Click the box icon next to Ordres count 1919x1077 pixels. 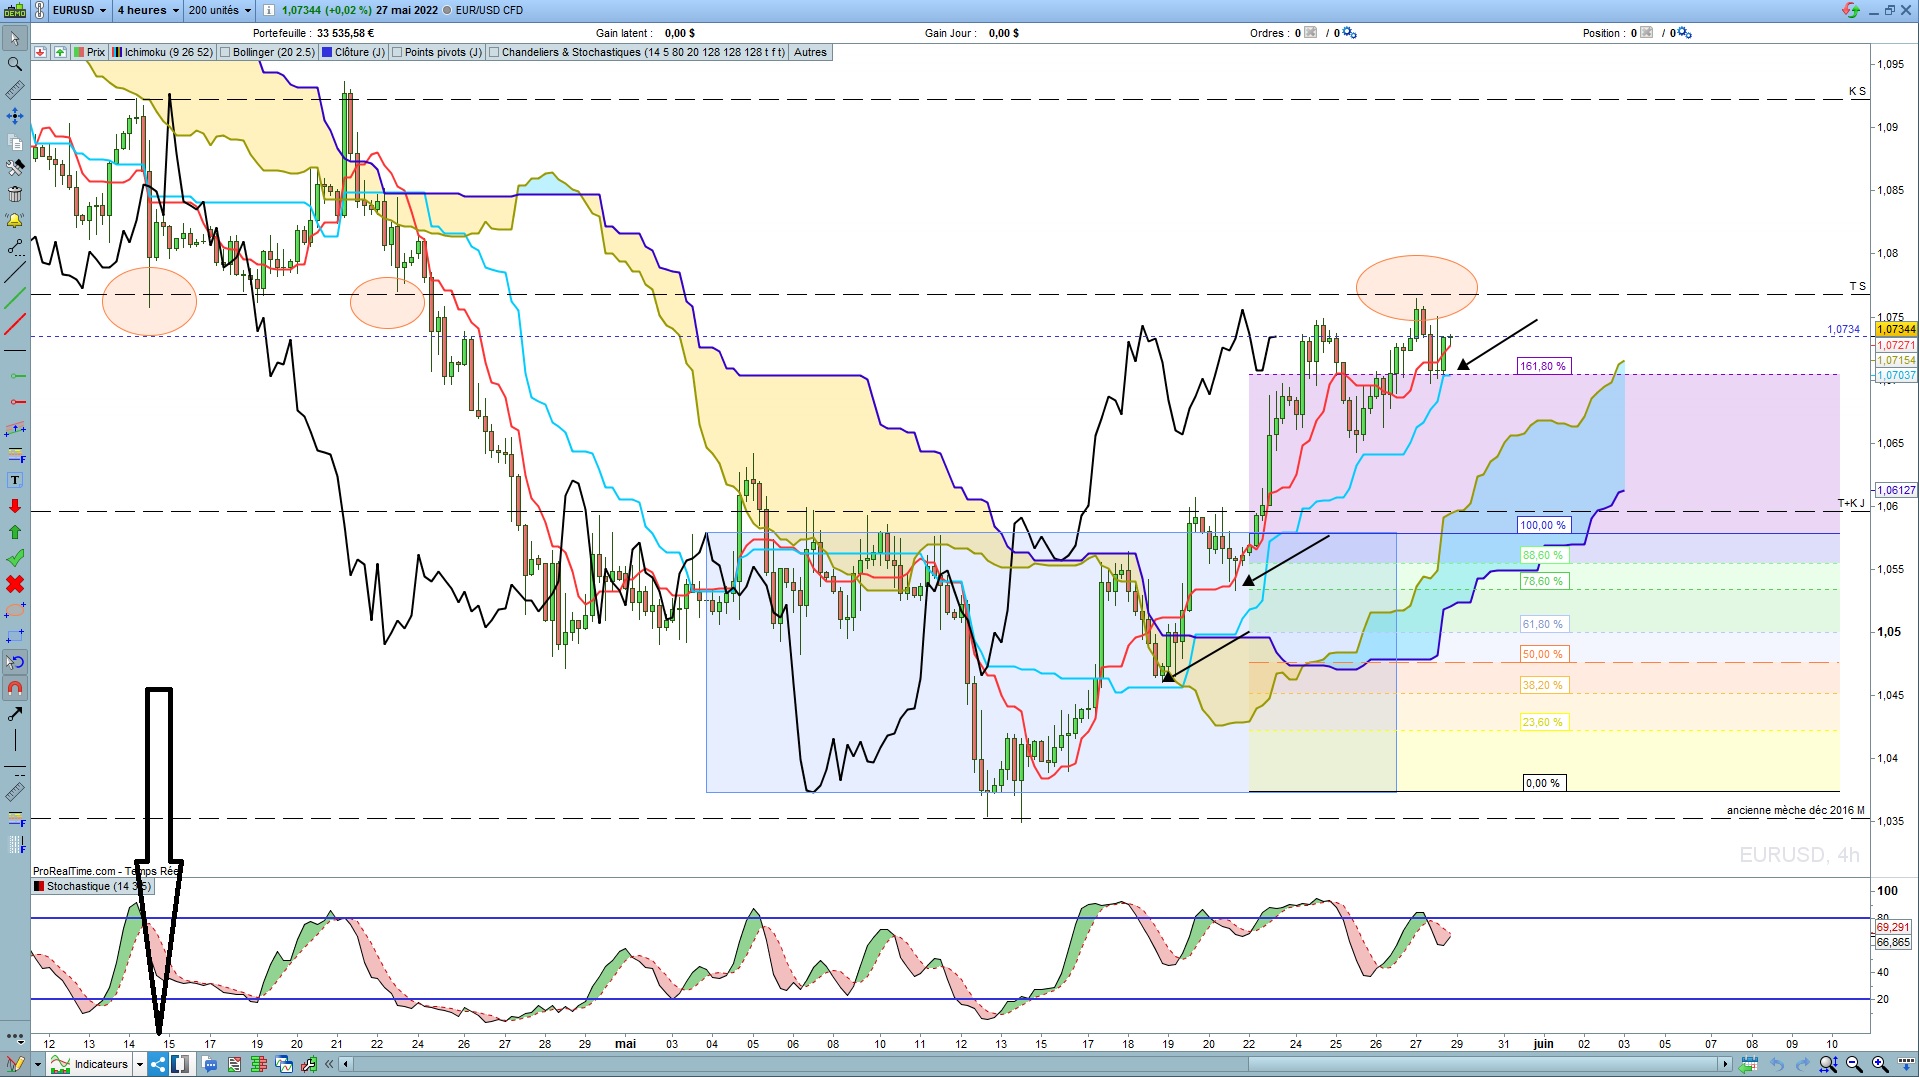pos(1311,33)
